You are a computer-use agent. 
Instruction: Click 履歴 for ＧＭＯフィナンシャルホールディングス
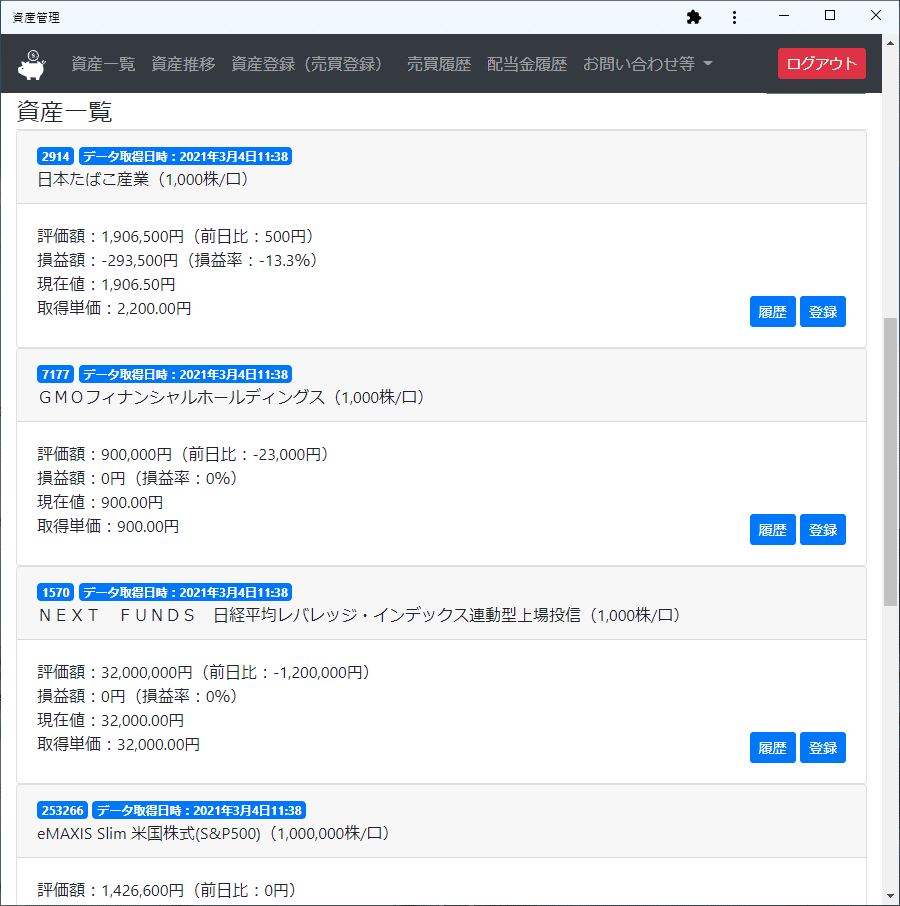tap(772, 529)
